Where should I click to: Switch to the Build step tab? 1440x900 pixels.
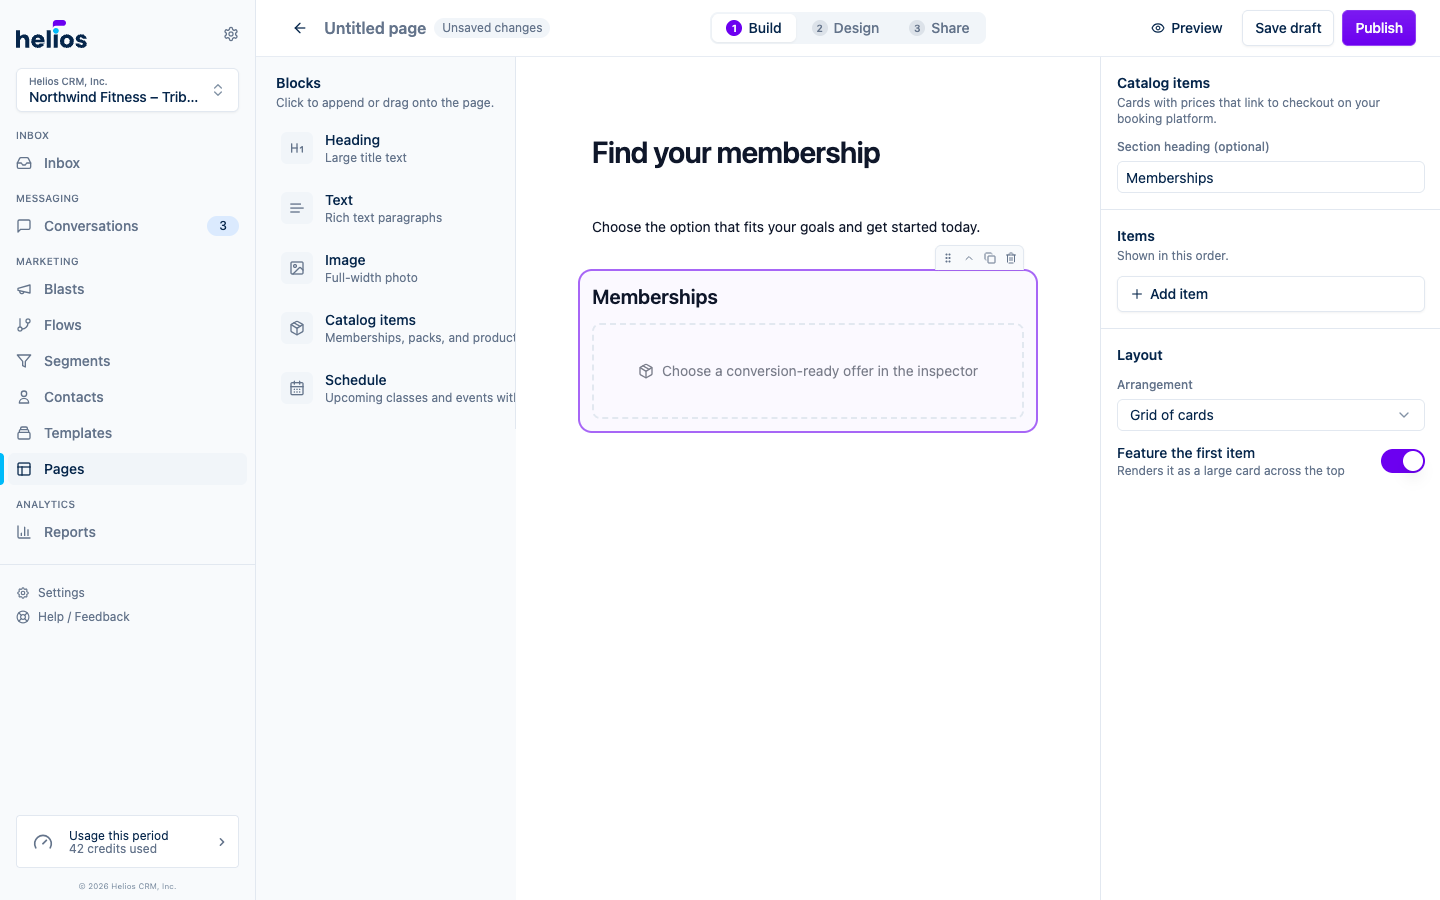pos(754,28)
